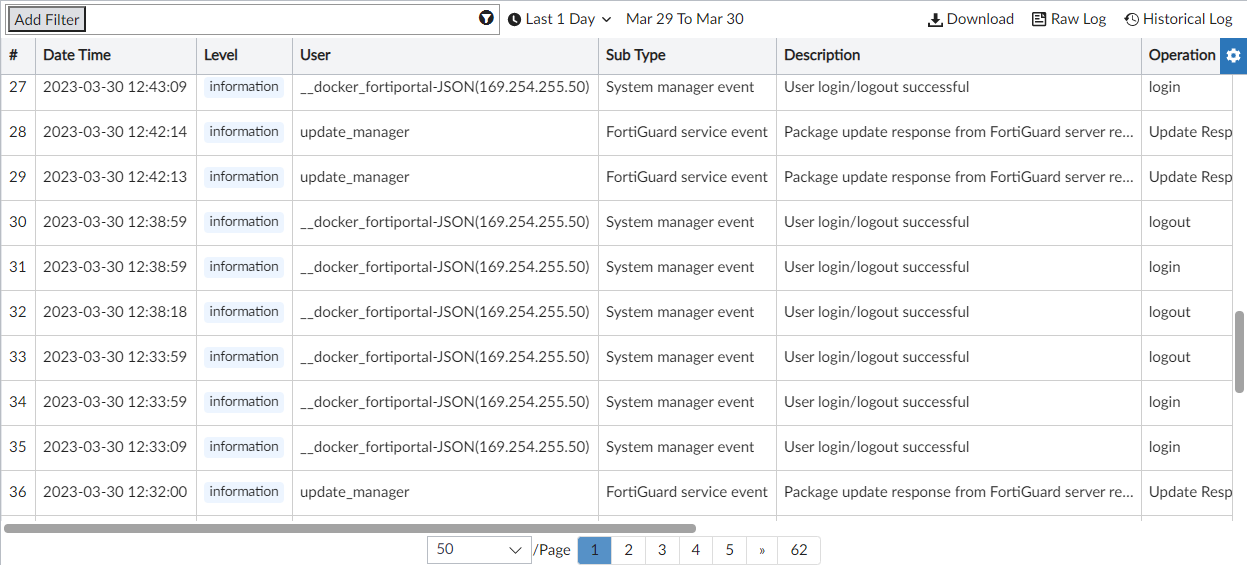Click the Sub Type column header
The height and width of the screenshot is (565, 1247).
tap(635, 55)
